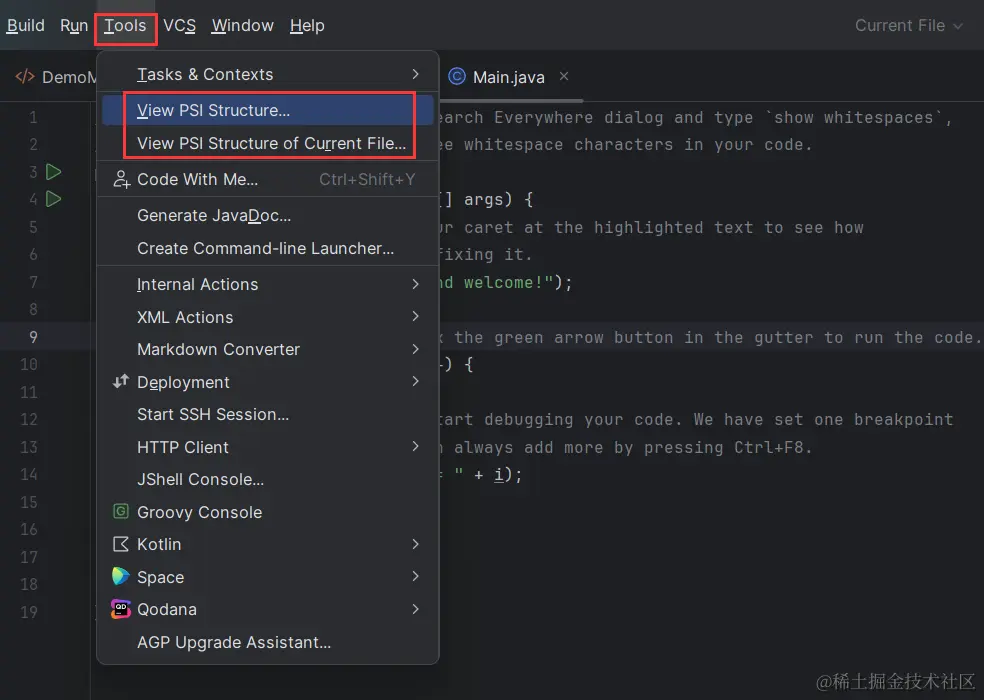Open the HTTP Client submenu

click(x=268, y=447)
